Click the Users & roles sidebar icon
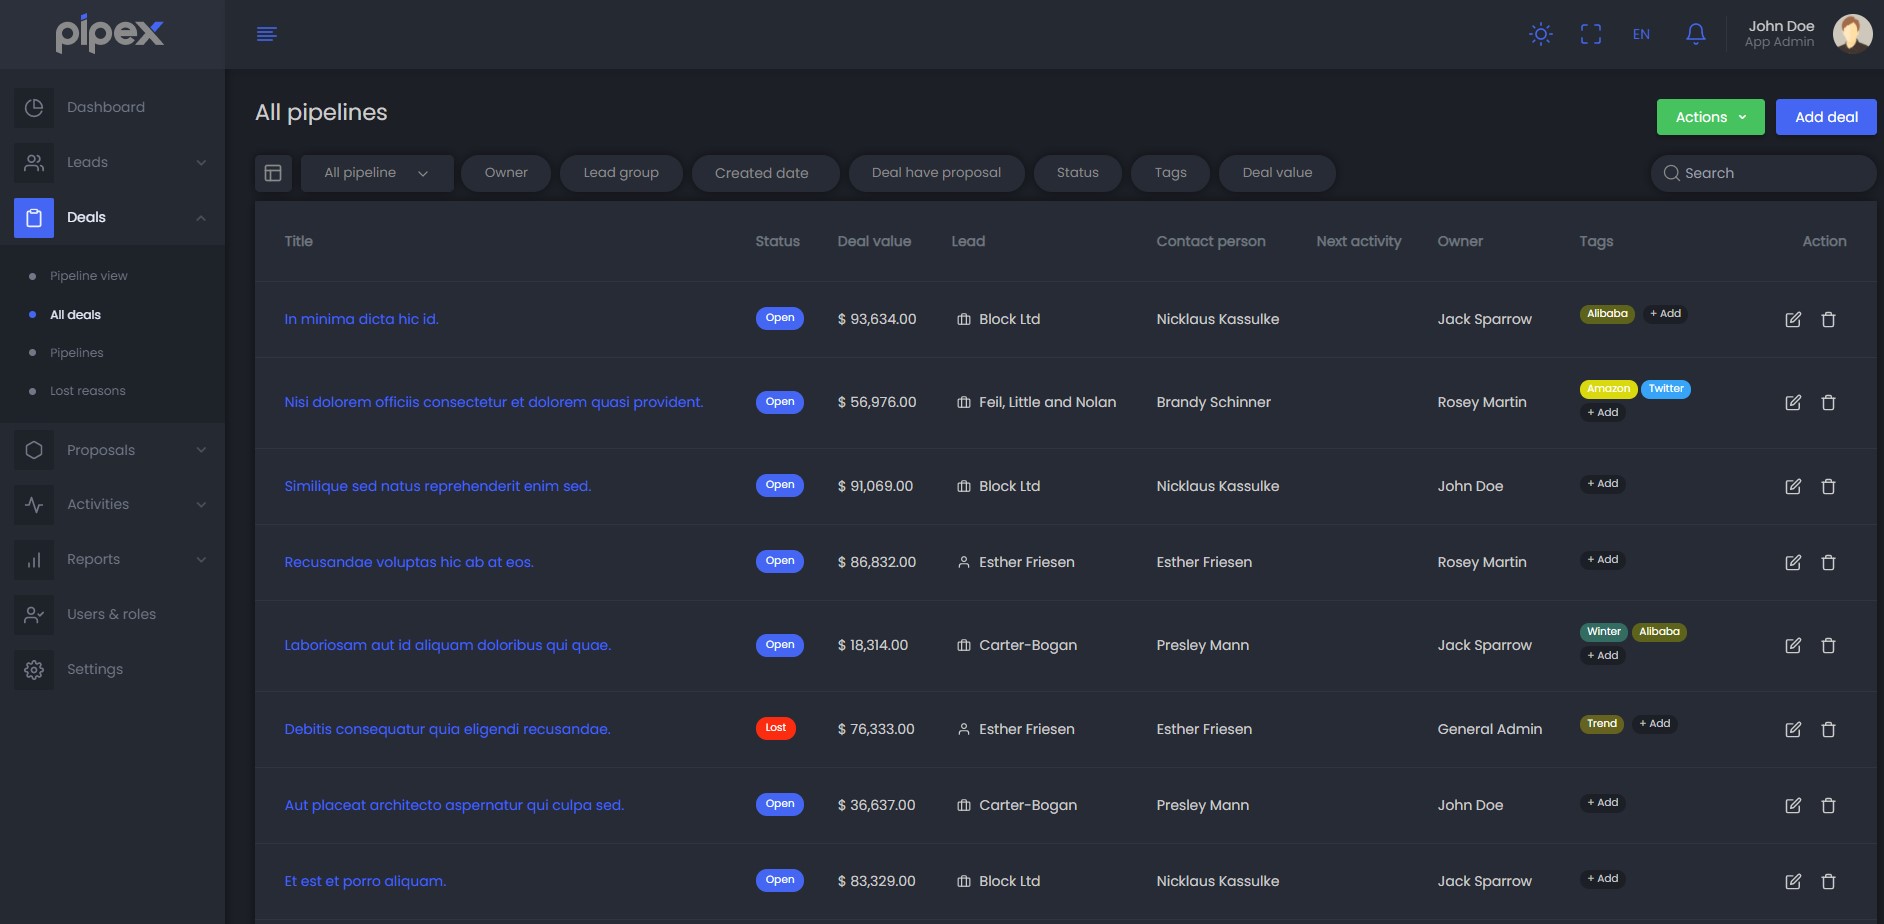 point(34,614)
